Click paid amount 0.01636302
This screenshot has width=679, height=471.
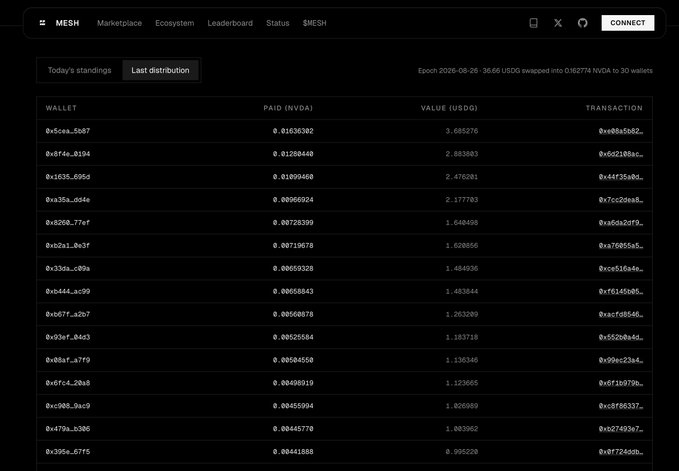click(x=293, y=131)
